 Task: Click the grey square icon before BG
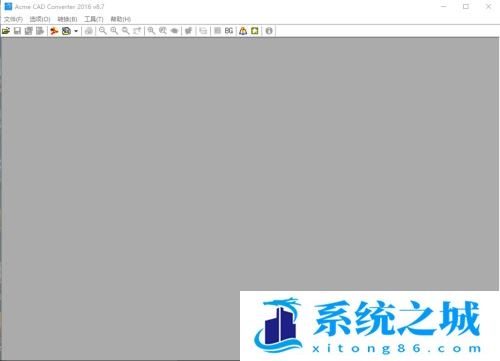217,31
